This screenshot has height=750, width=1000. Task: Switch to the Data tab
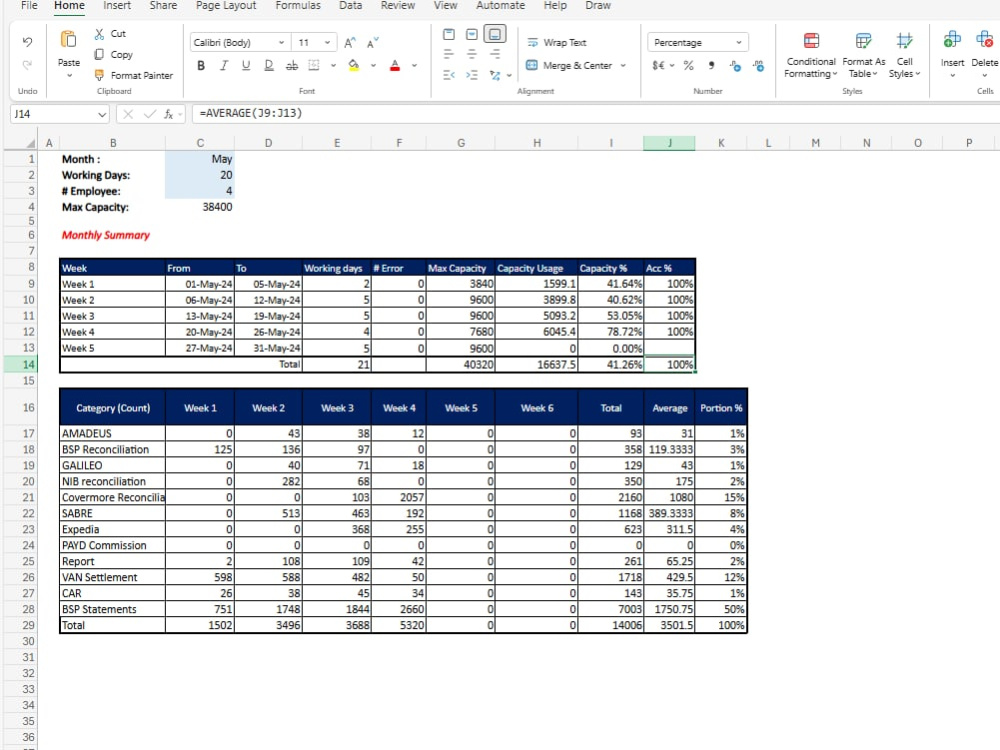click(x=350, y=5)
